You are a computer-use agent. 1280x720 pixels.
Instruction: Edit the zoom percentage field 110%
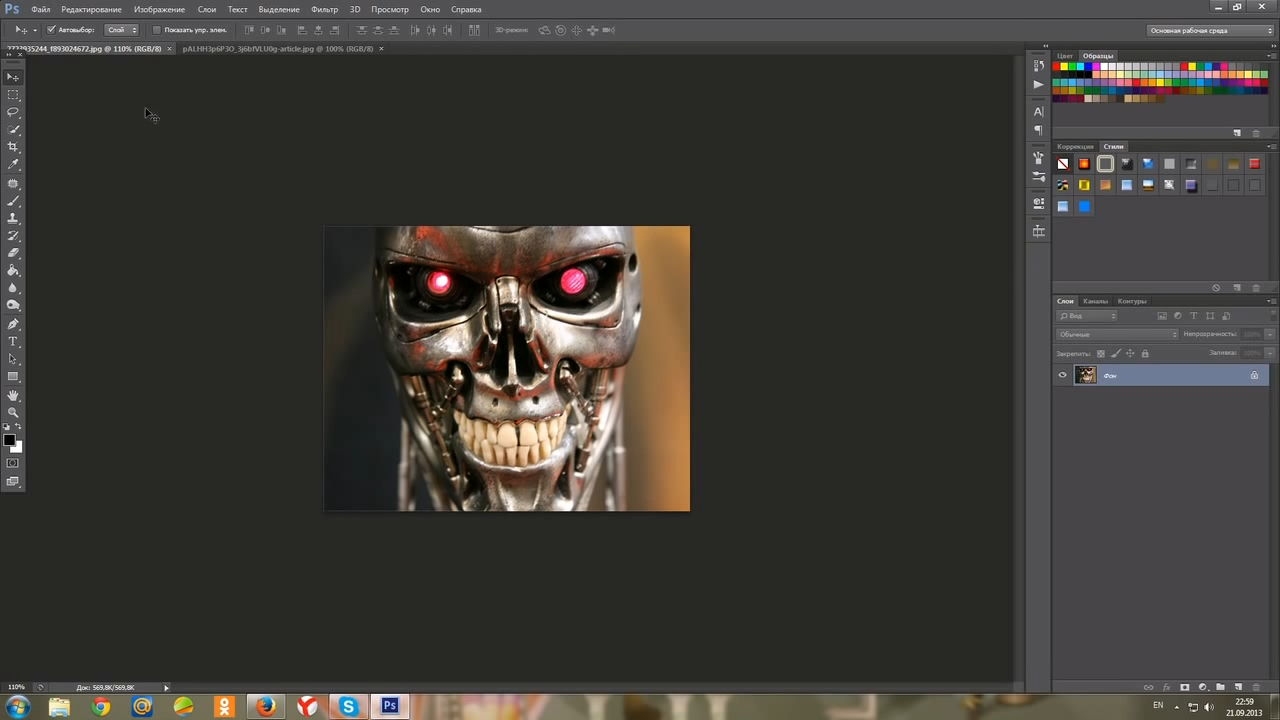(x=17, y=688)
